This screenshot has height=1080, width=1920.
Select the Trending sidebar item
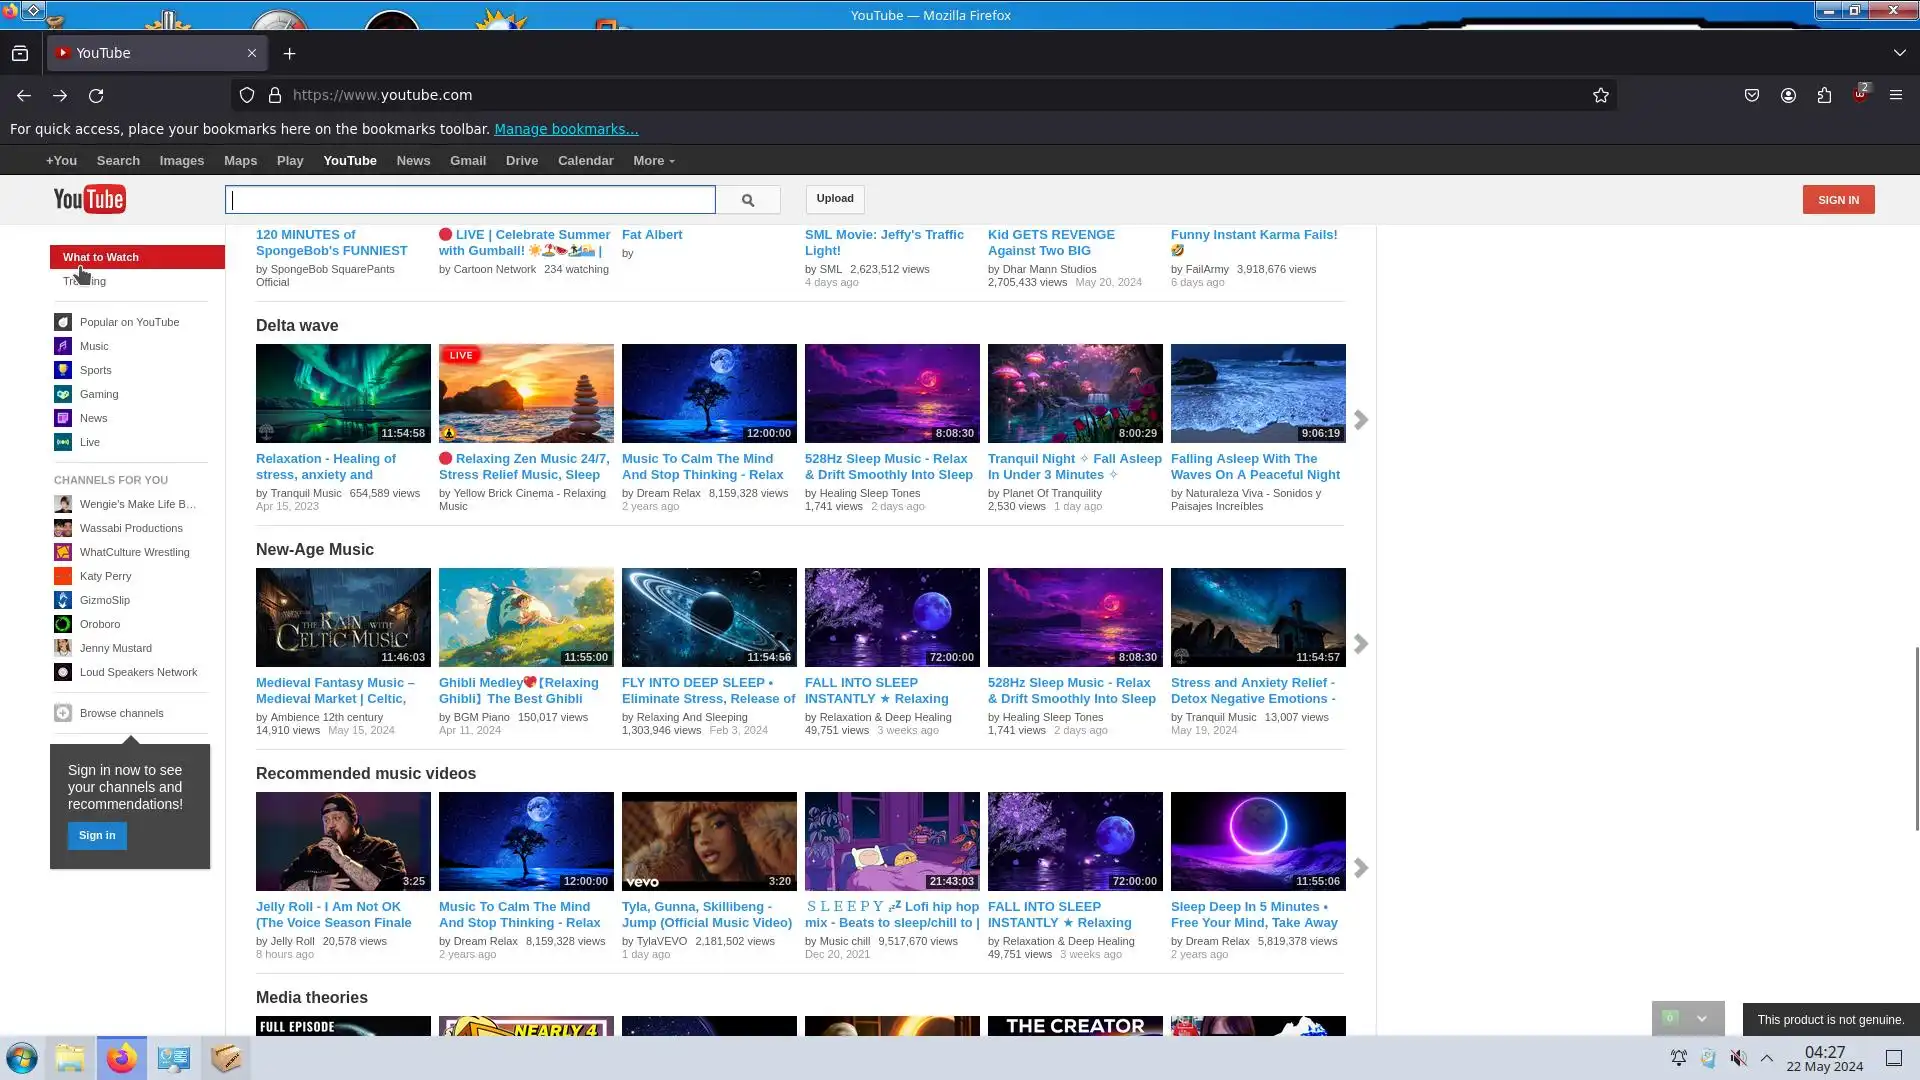[85, 282]
